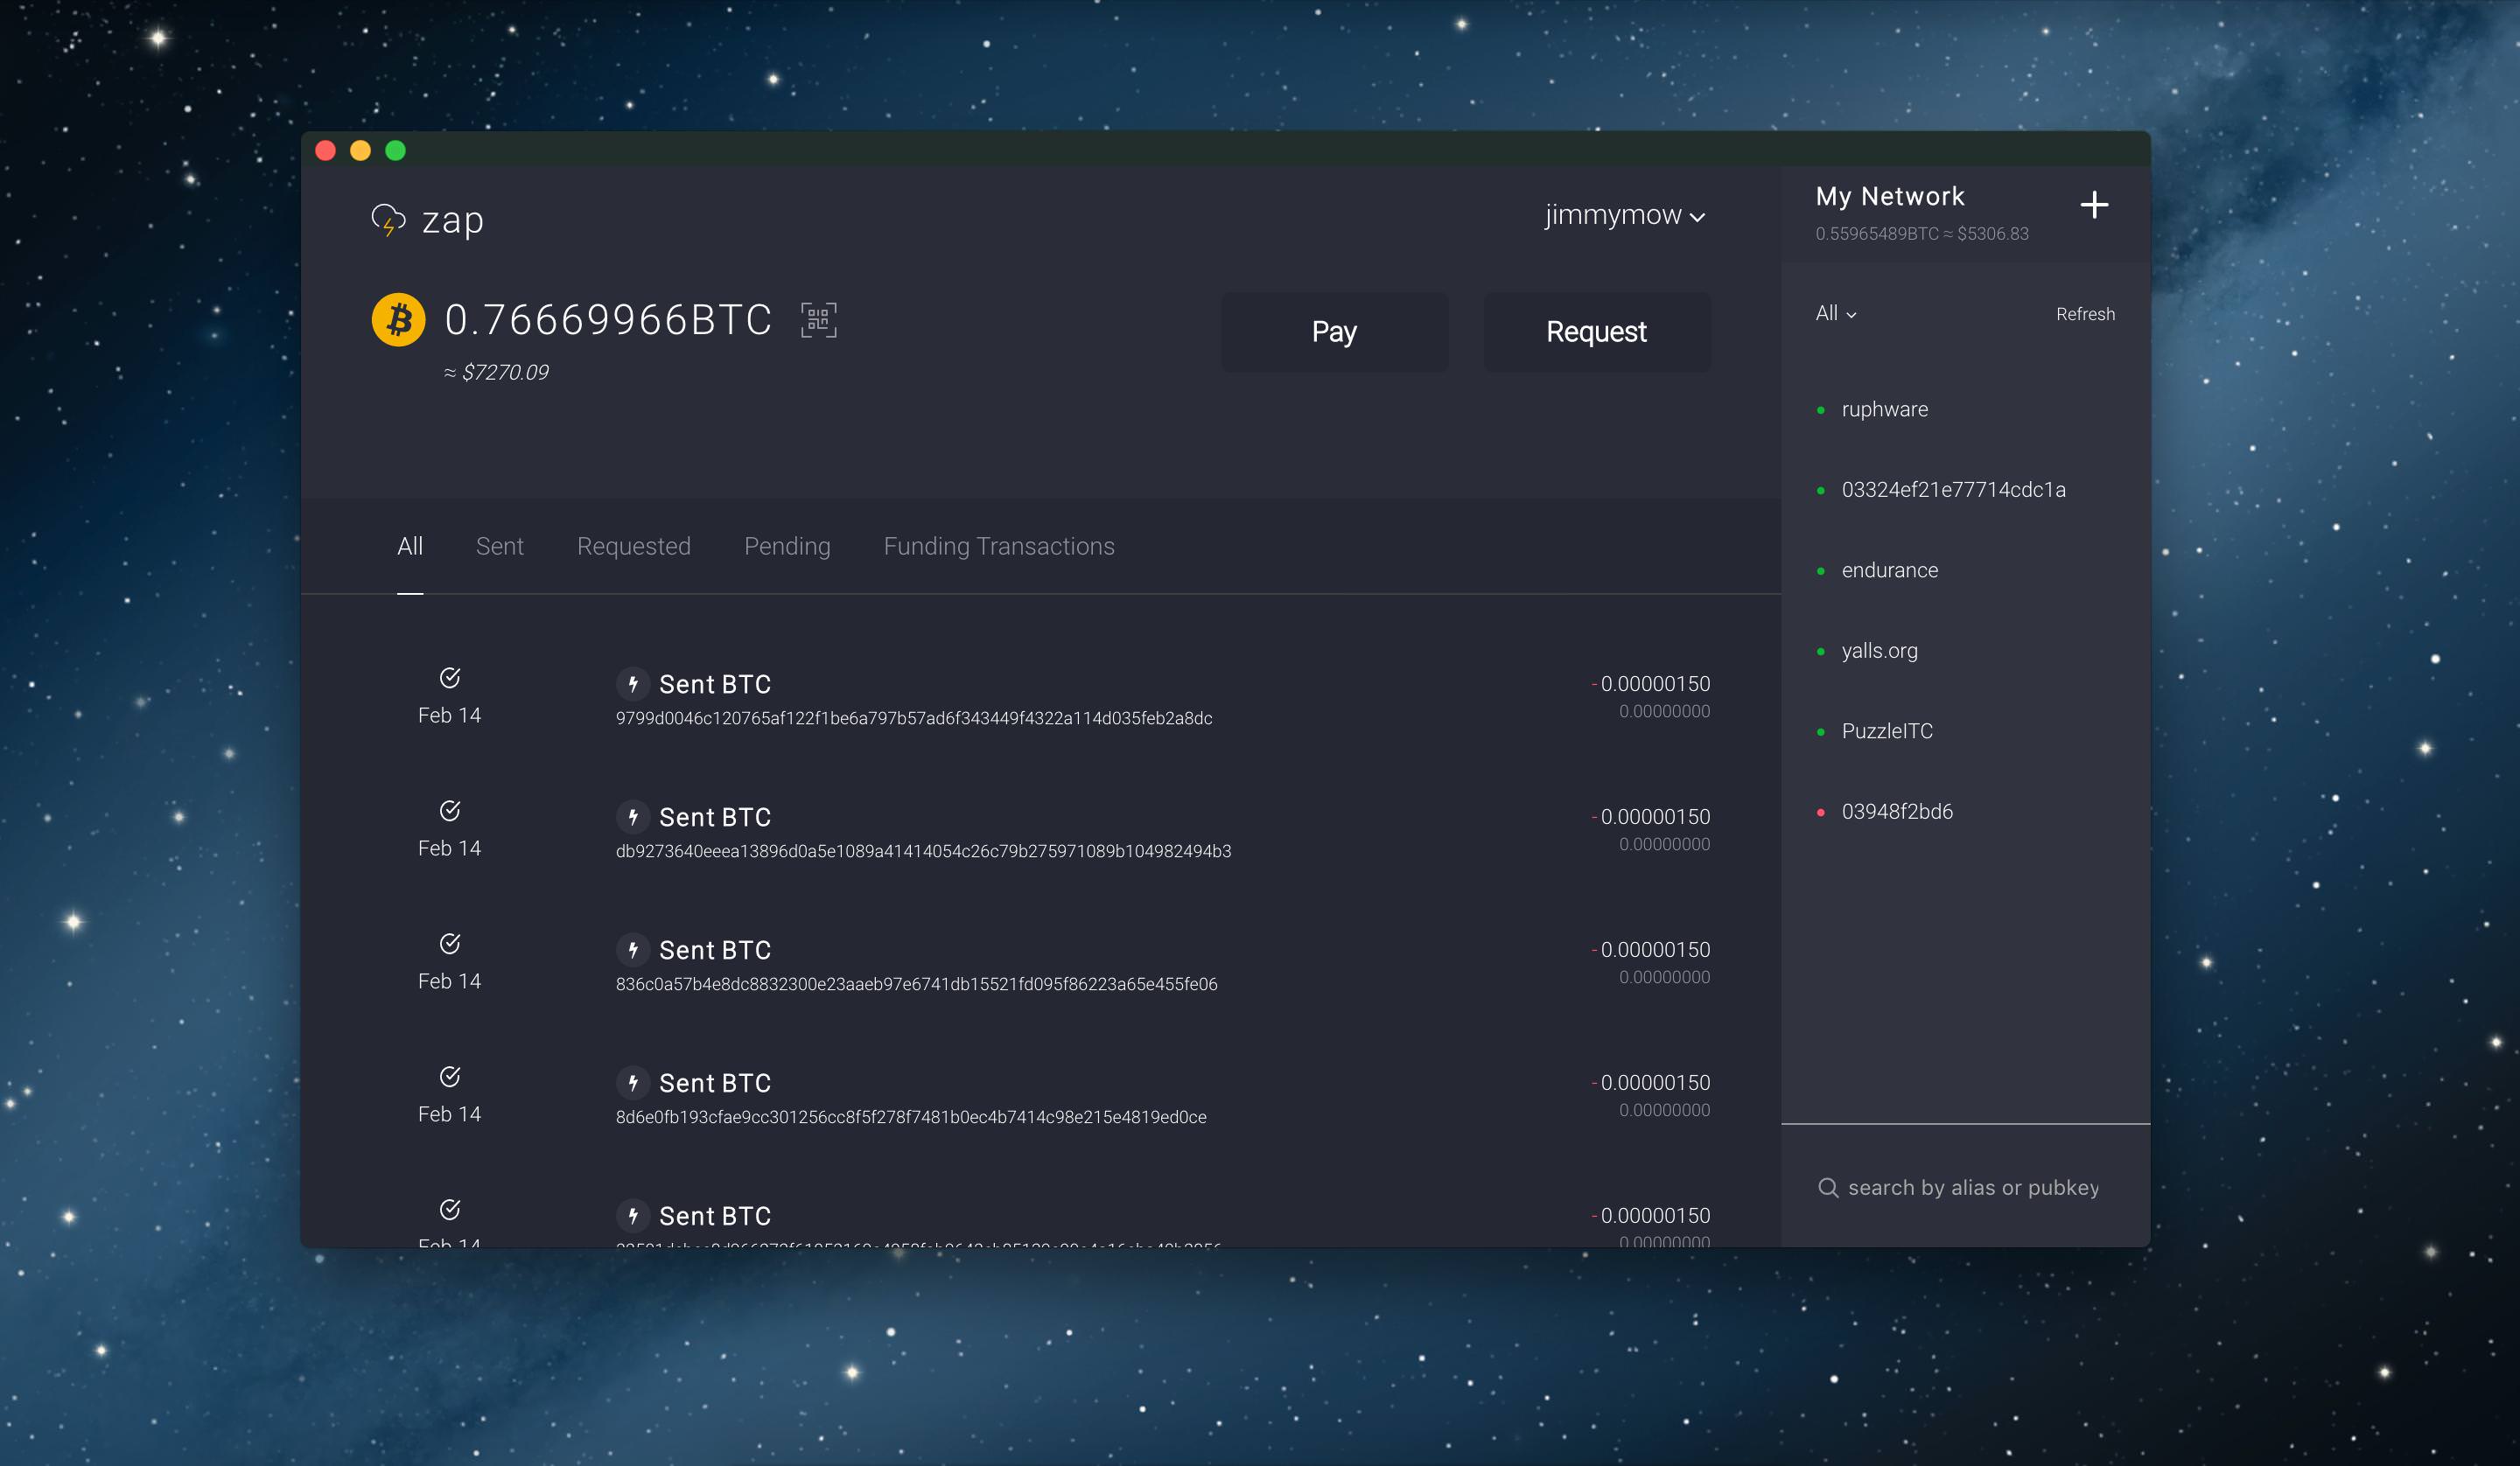Click the Zap cloud-lightning app logo
The width and height of the screenshot is (2520, 1466).
tap(390, 218)
